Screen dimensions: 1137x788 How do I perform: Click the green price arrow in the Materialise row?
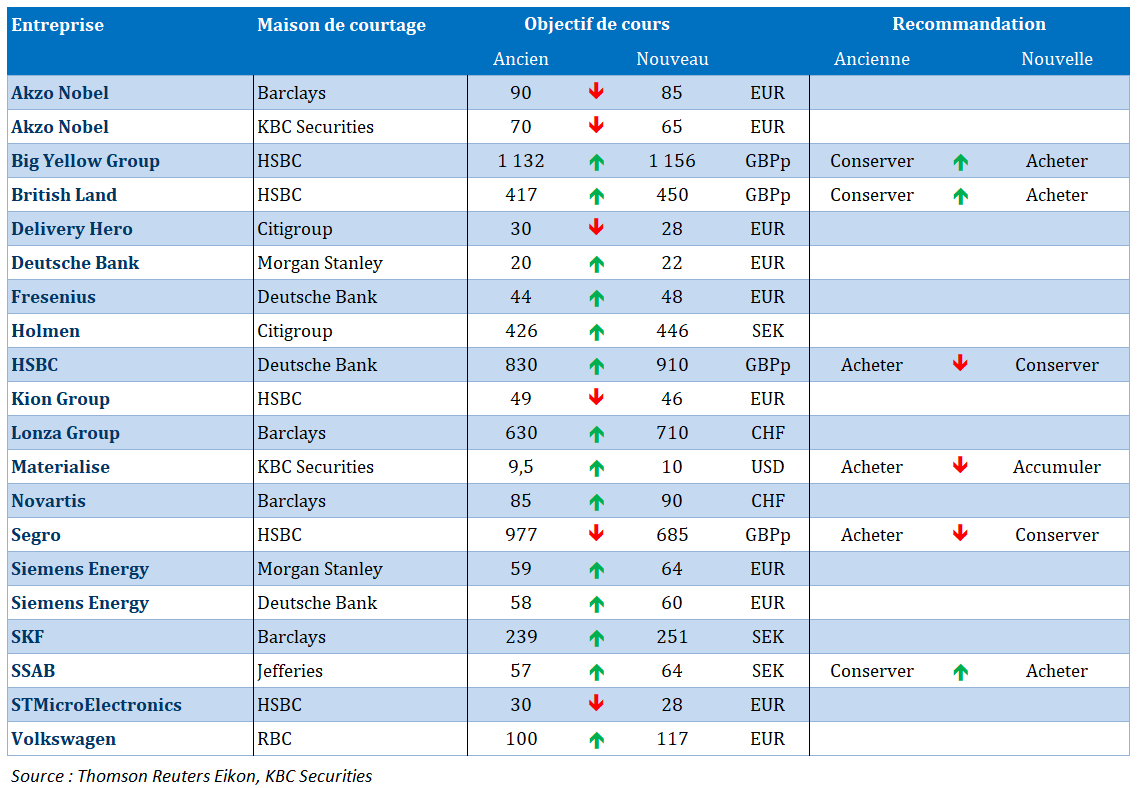click(596, 468)
